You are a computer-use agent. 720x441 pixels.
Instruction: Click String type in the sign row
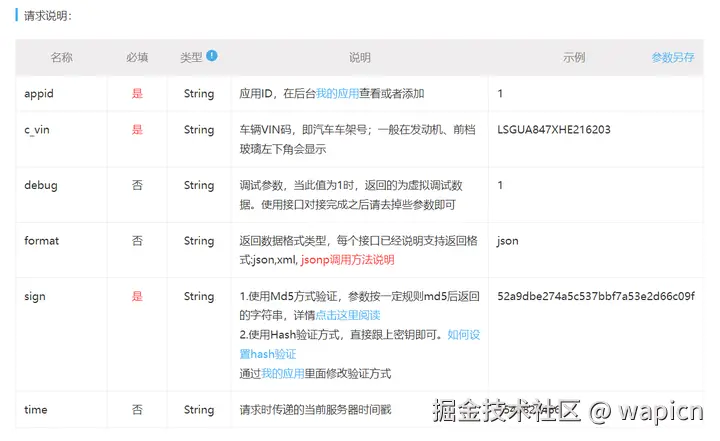[199, 296]
